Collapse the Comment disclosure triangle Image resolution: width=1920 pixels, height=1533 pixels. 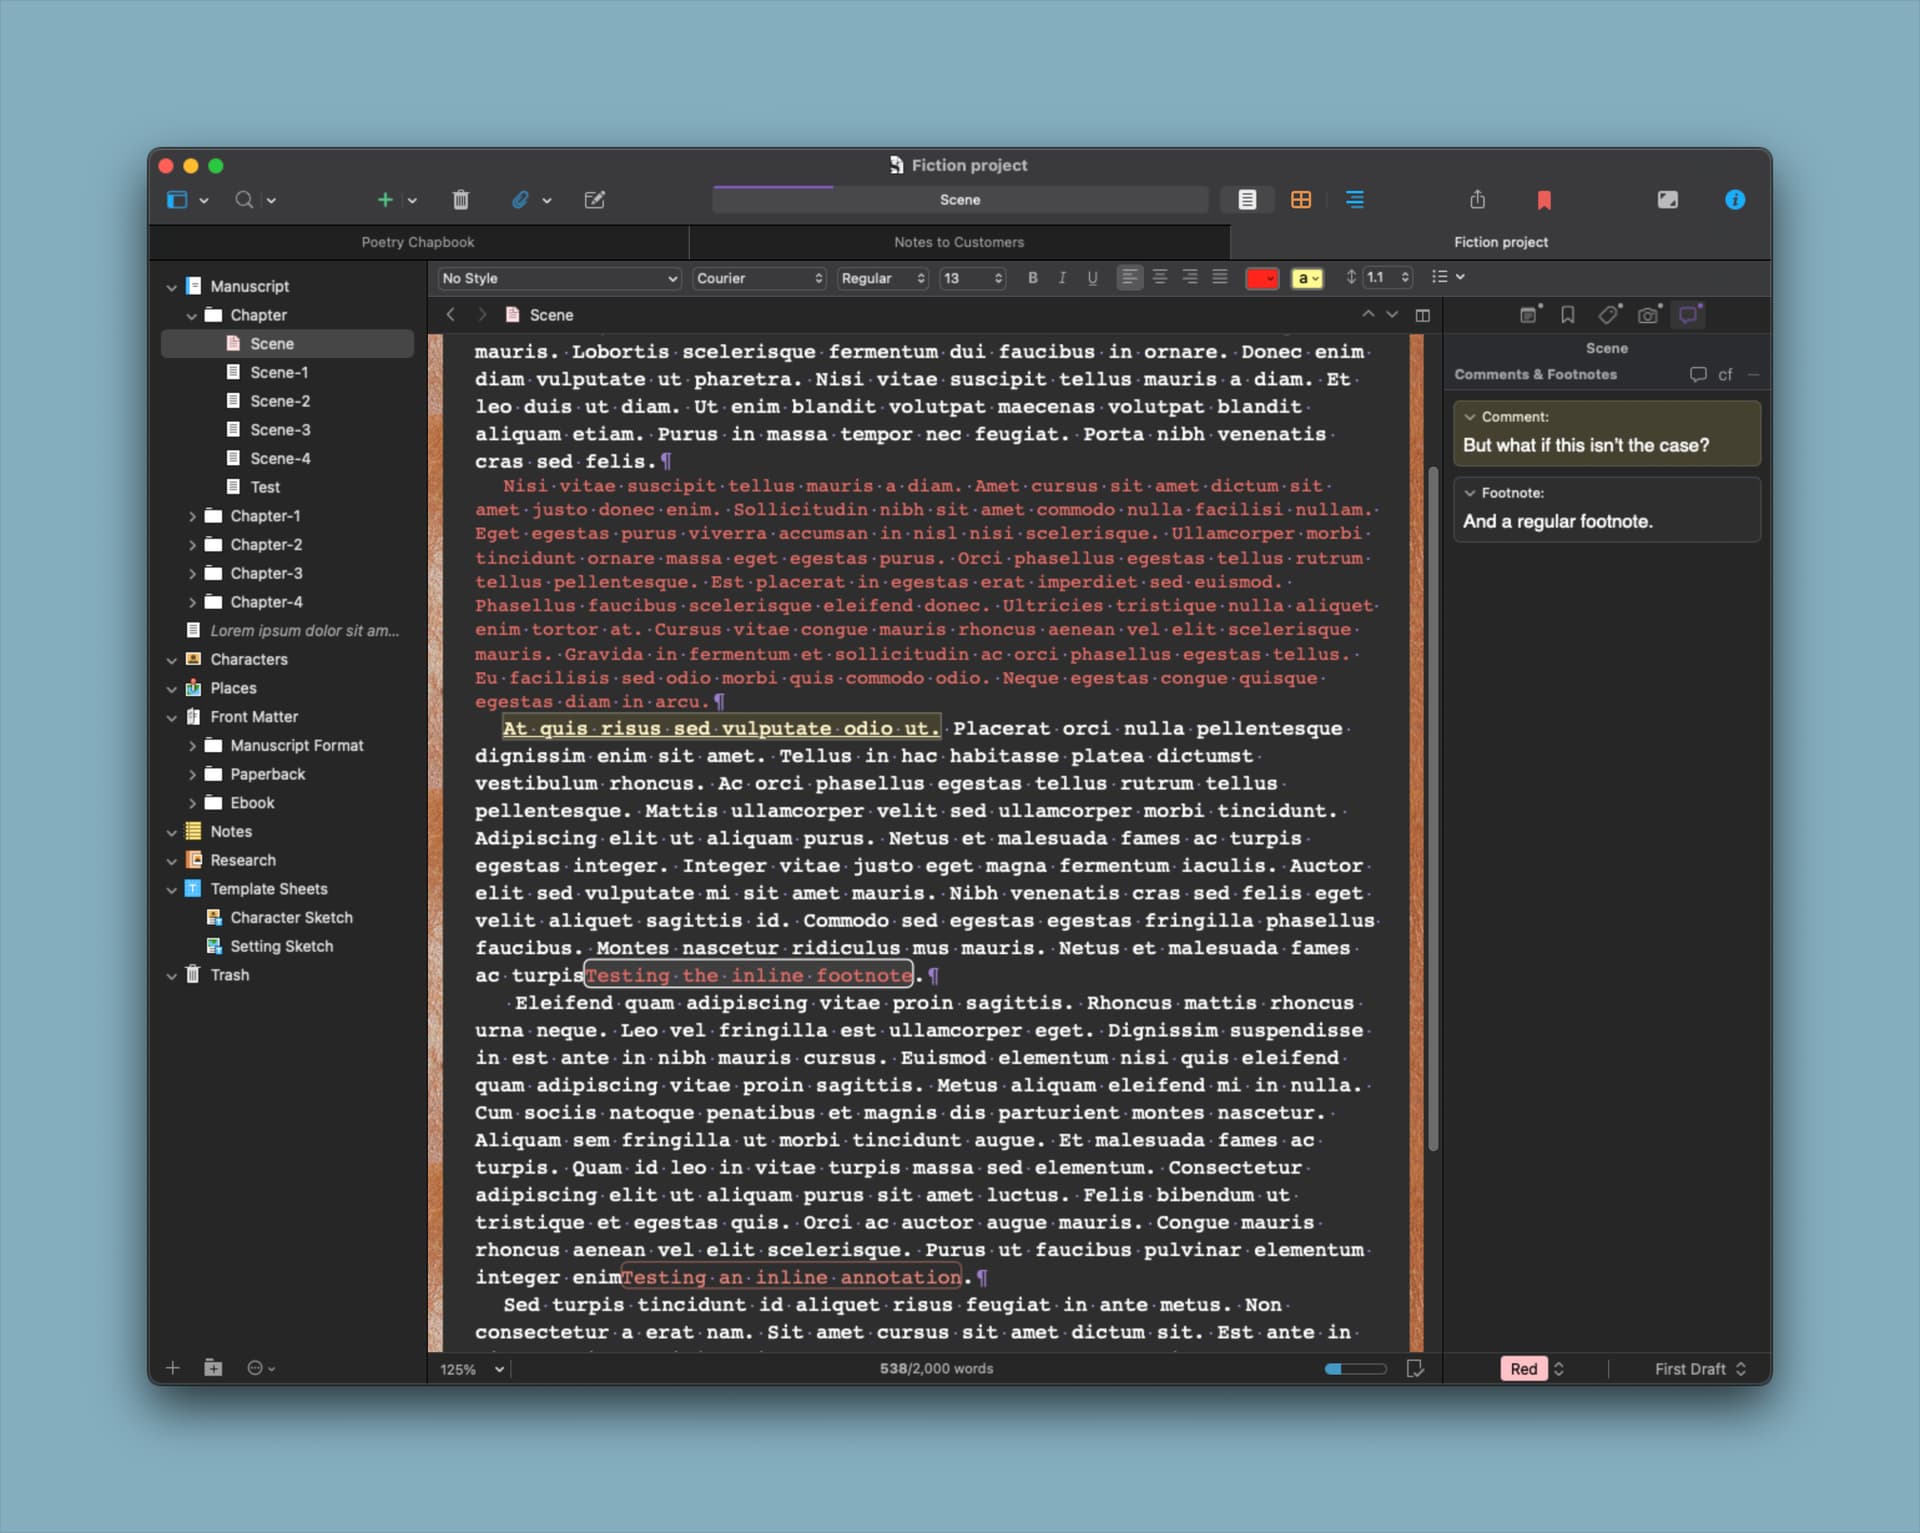pos(1471,417)
